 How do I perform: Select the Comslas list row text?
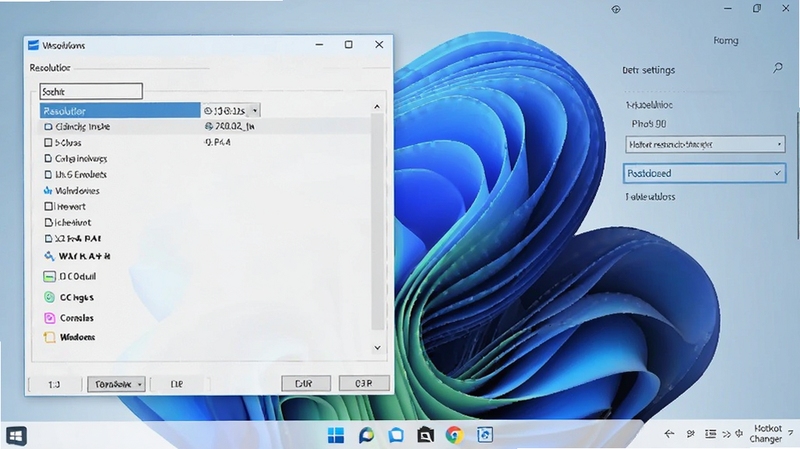click(77, 318)
